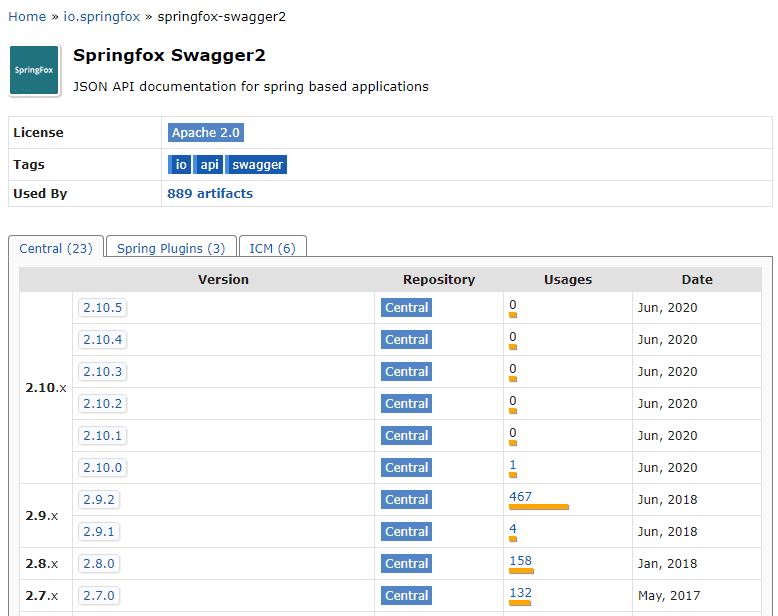This screenshot has width=778, height=616.
Task: Select the api tag
Action: coord(209,165)
